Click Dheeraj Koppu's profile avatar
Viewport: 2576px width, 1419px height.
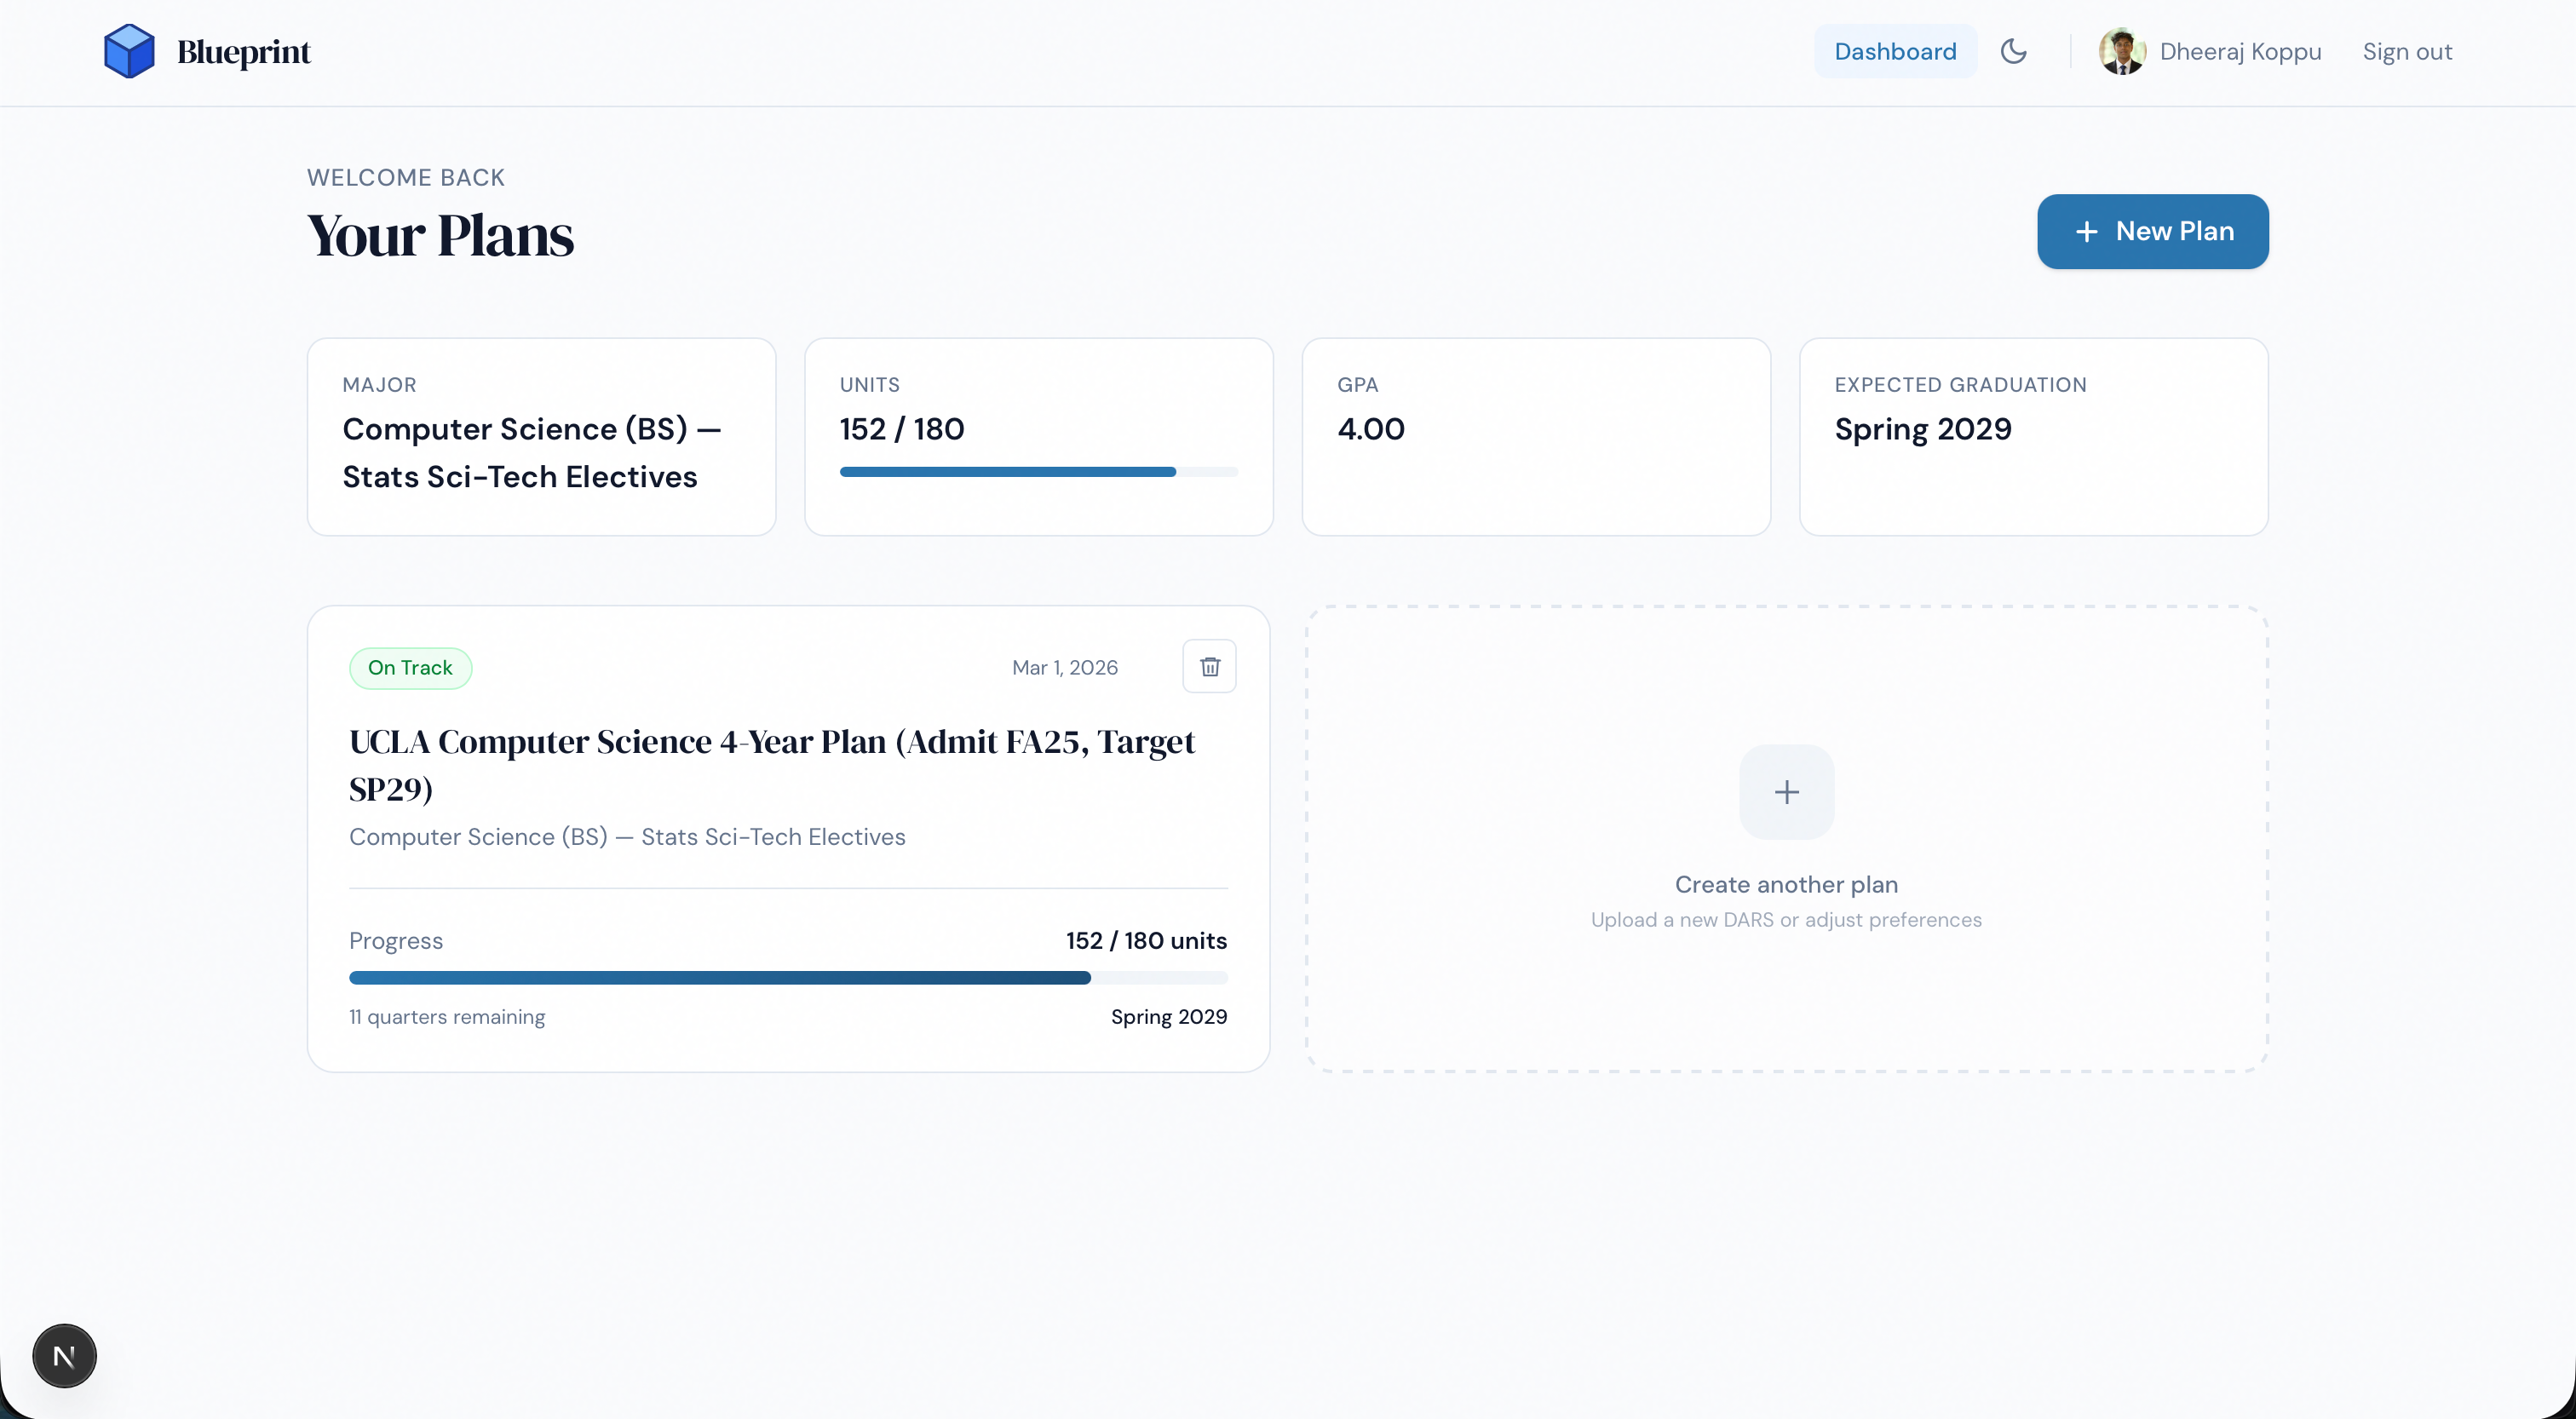pyautogui.click(x=2122, y=51)
